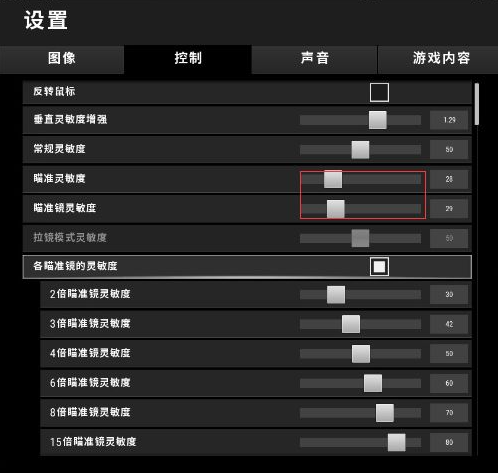Uncheck the 各瞄准镜的灵敏度 checkbox
Image resolution: width=498 pixels, height=473 pixels.
tap(379, 267)
